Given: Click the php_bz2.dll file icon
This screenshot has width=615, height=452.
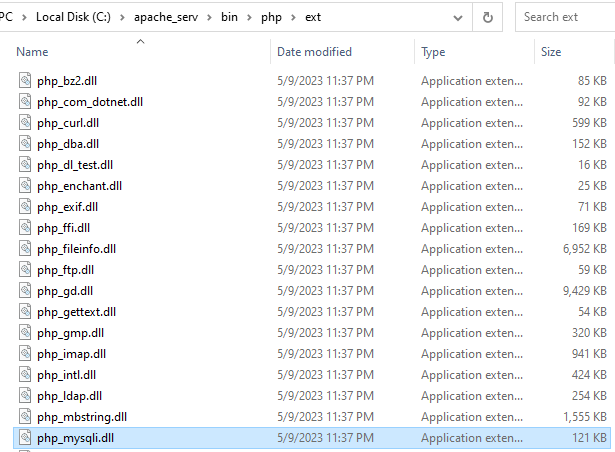Looking at the screenshot, I should [x=25, y=80].
